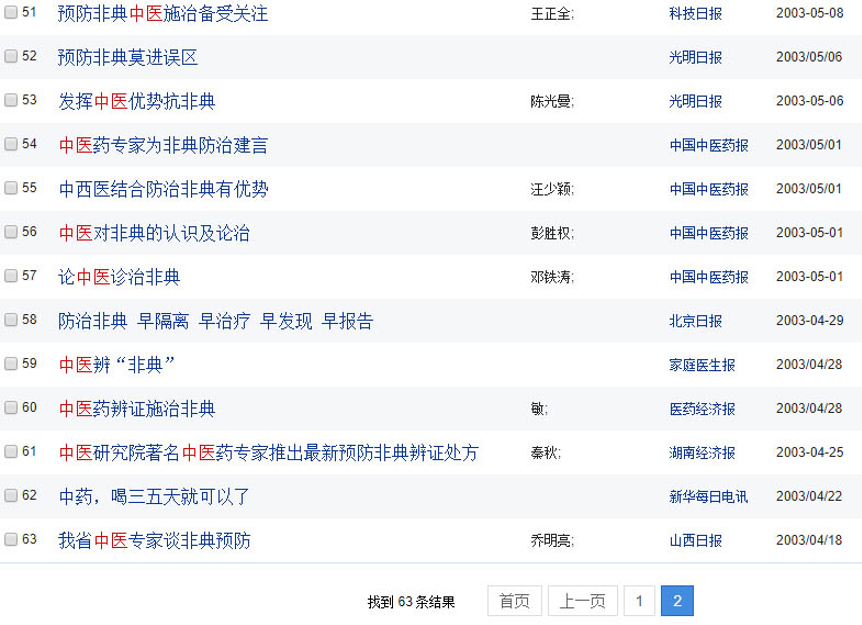Open article 中医研究院著名中医药专家推出最新预防非典辨证处方
The height and width of the screenshot is (625, 862).
[x=268, y=453]
